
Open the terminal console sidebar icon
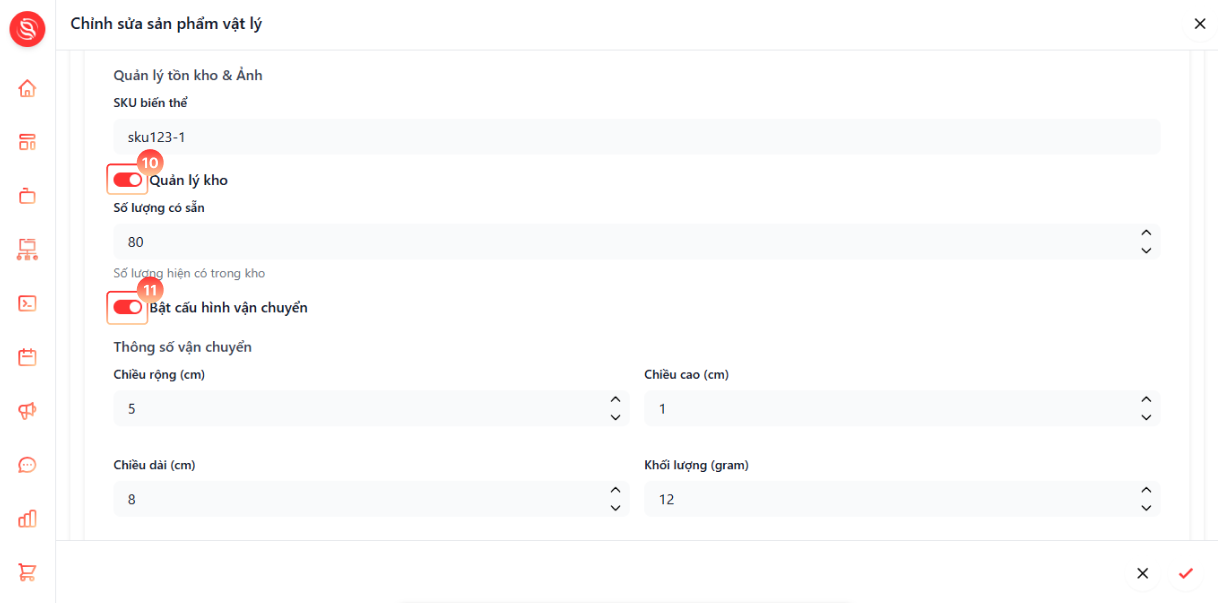pos(27,303)
